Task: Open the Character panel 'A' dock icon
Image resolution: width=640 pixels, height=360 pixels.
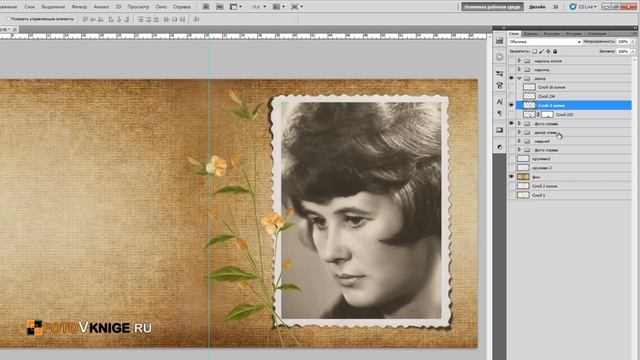Action: point(500,101)
